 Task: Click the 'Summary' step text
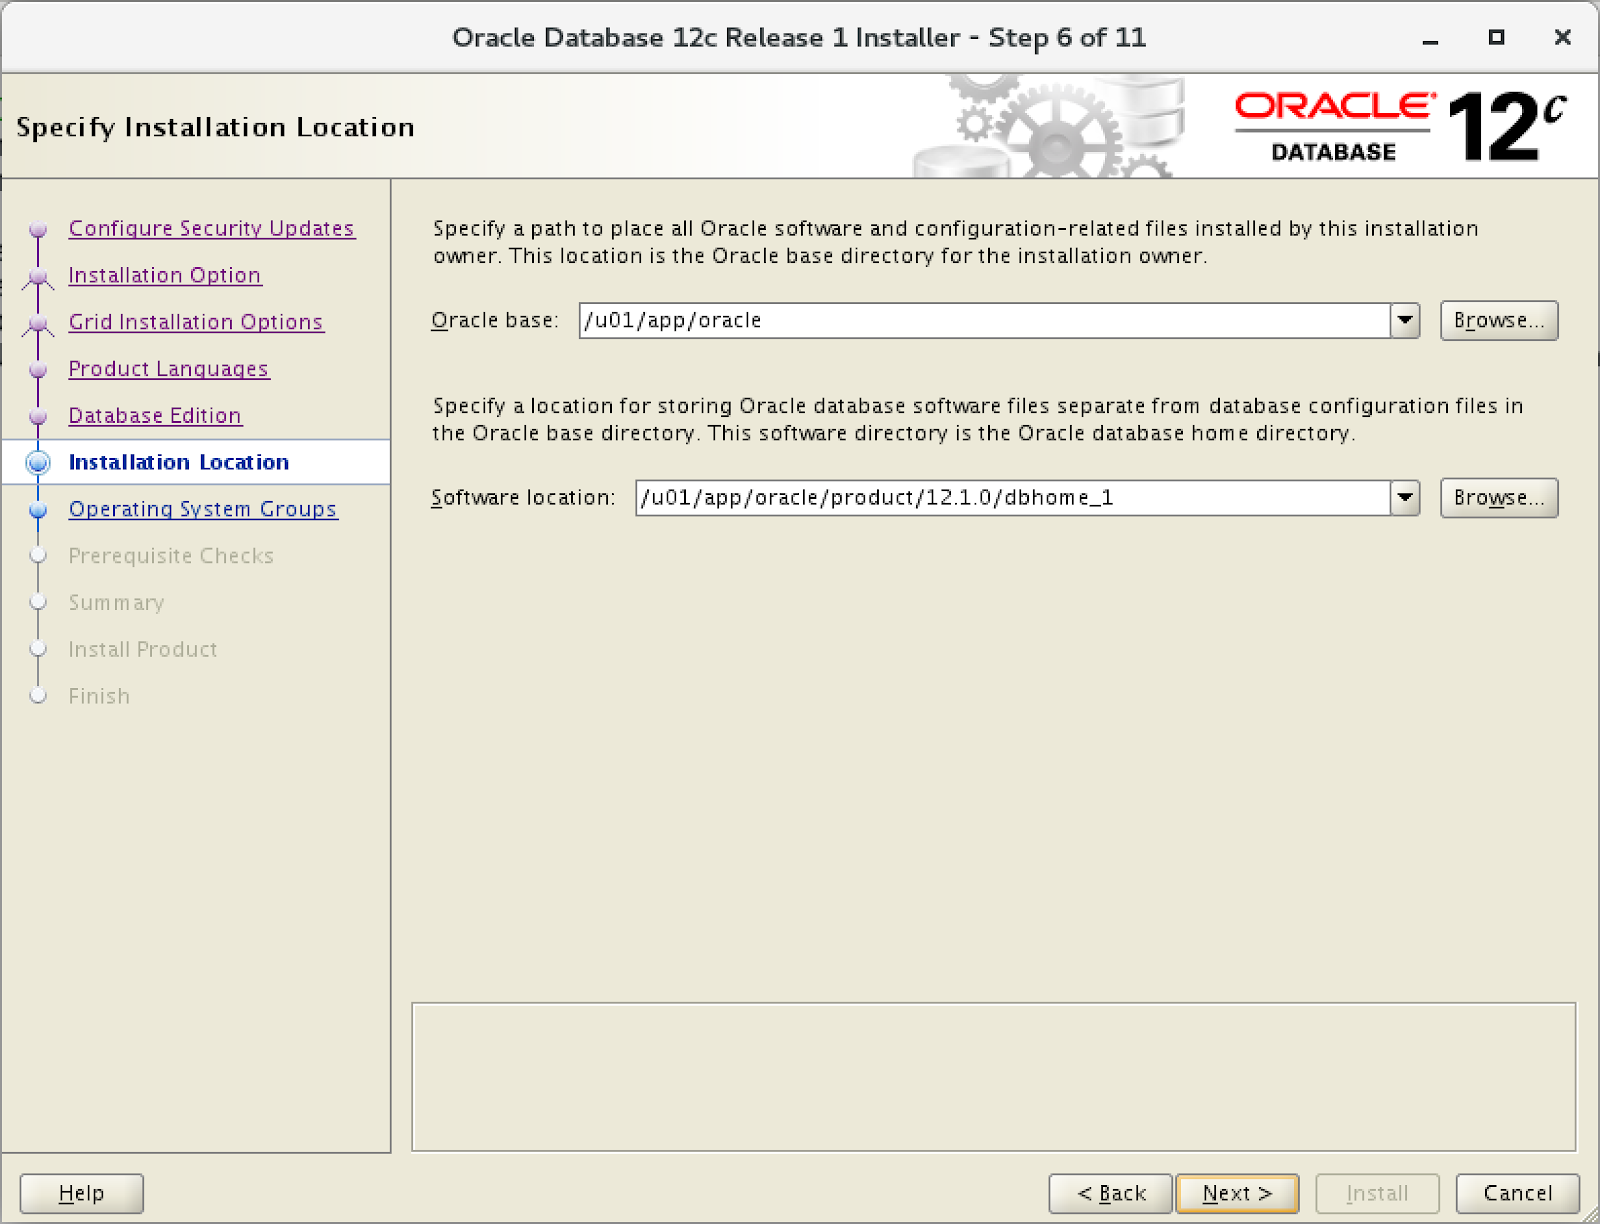116,603
